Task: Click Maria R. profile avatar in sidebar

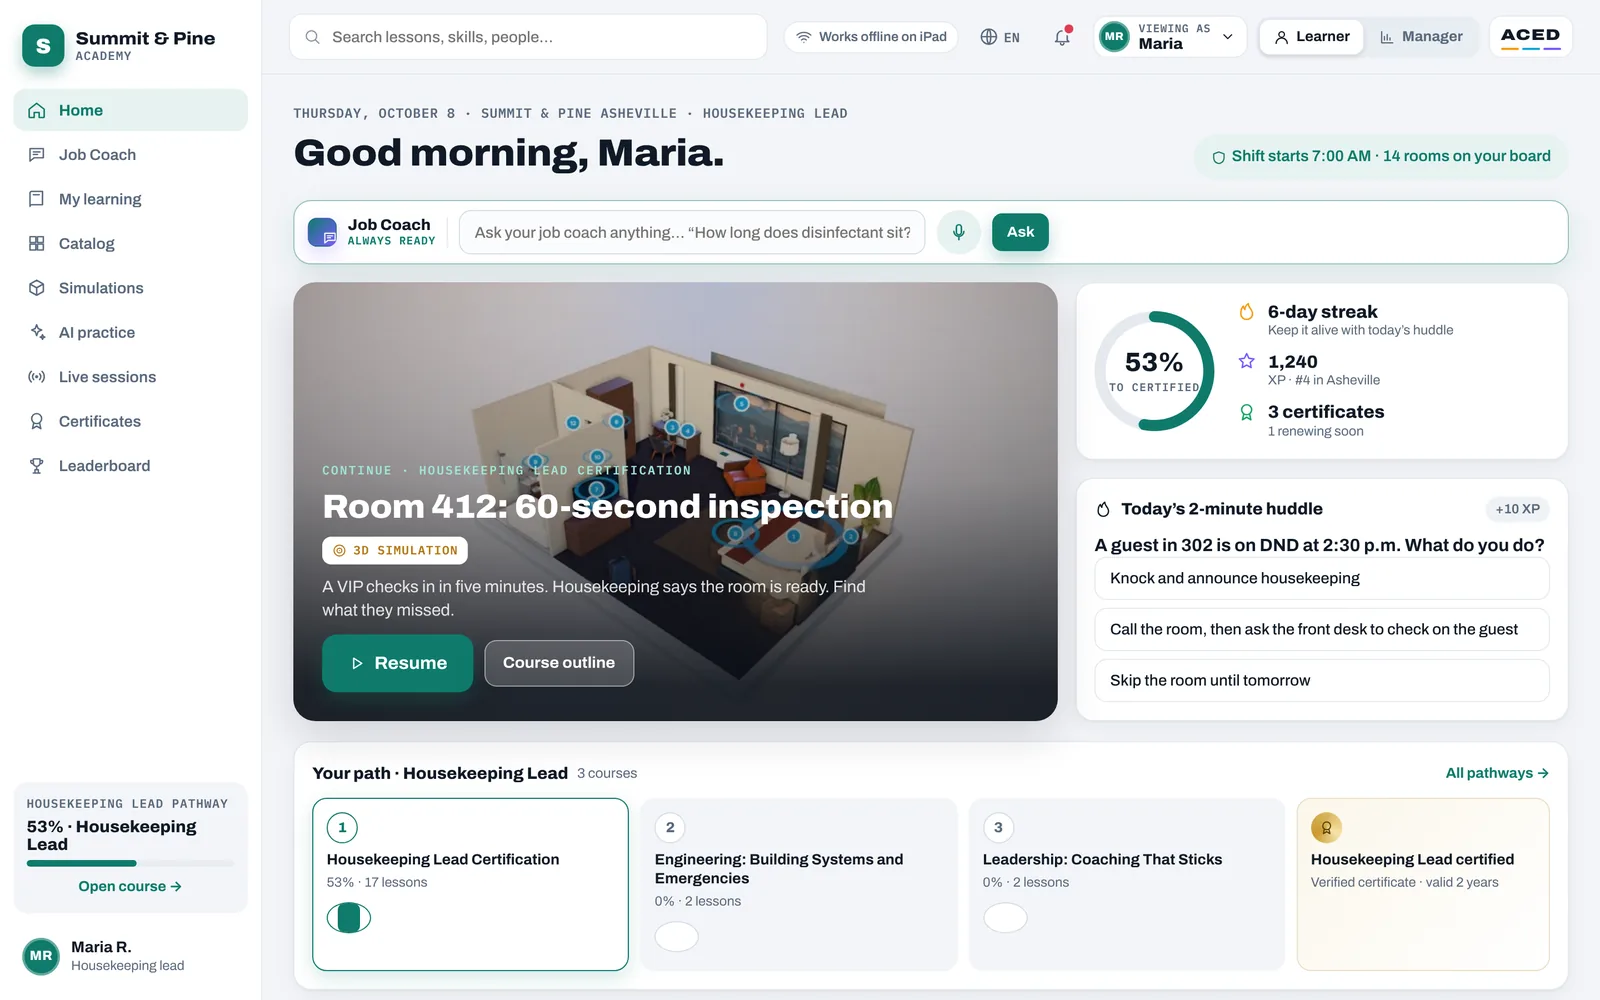Action: pos(41,956)
